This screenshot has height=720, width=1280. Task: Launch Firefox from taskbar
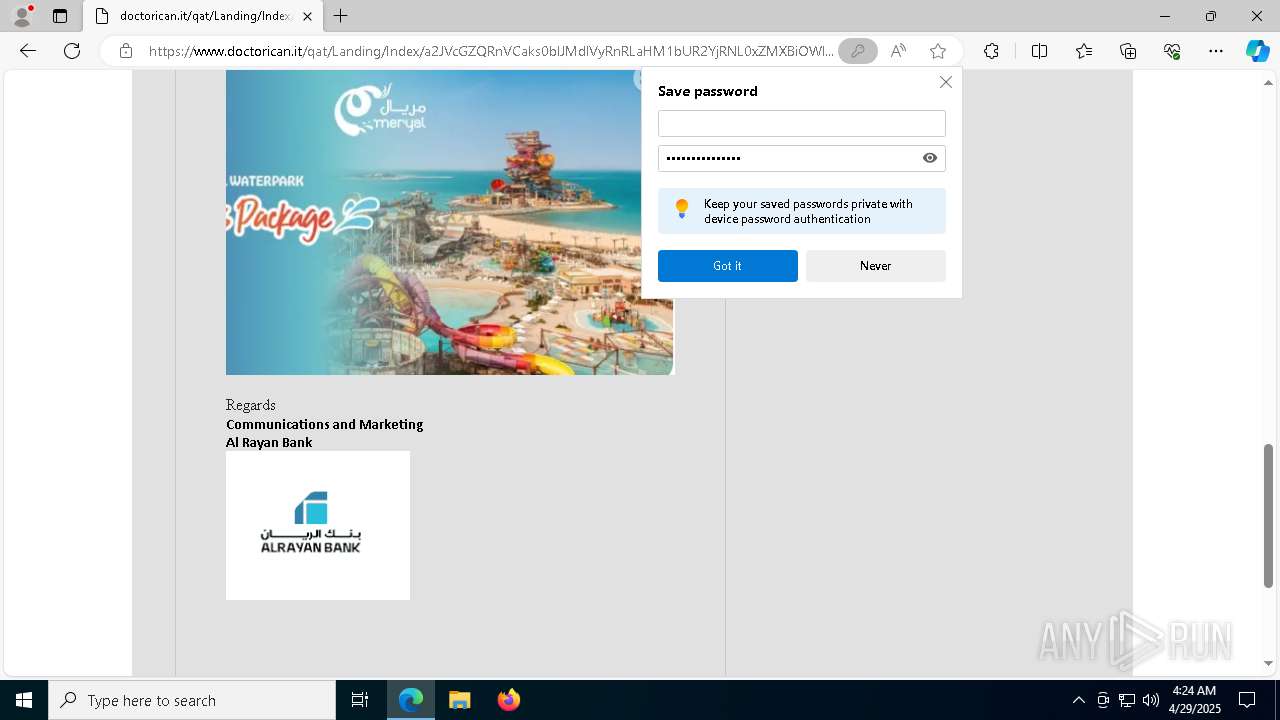pyautogui.click(x=508, y=700)
